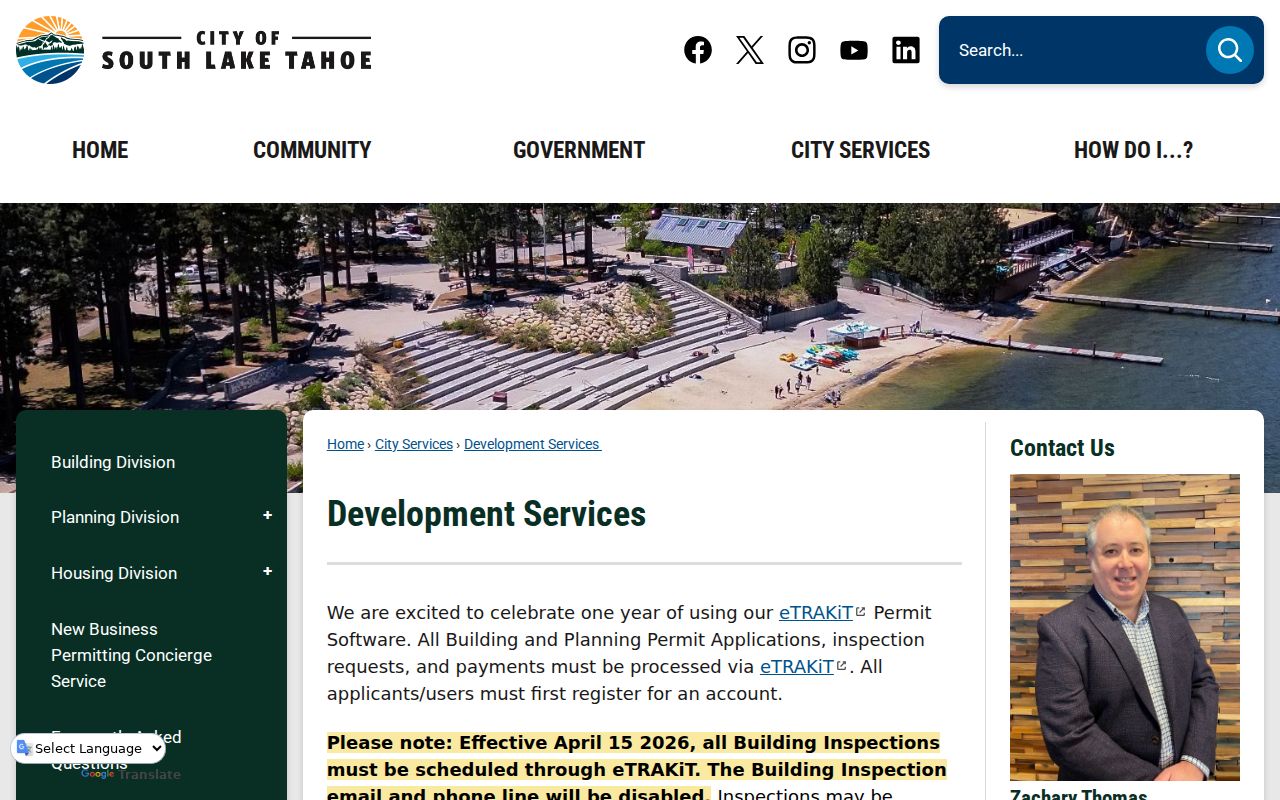
Task: Click the Development Services heading
Action: point(486,514)
